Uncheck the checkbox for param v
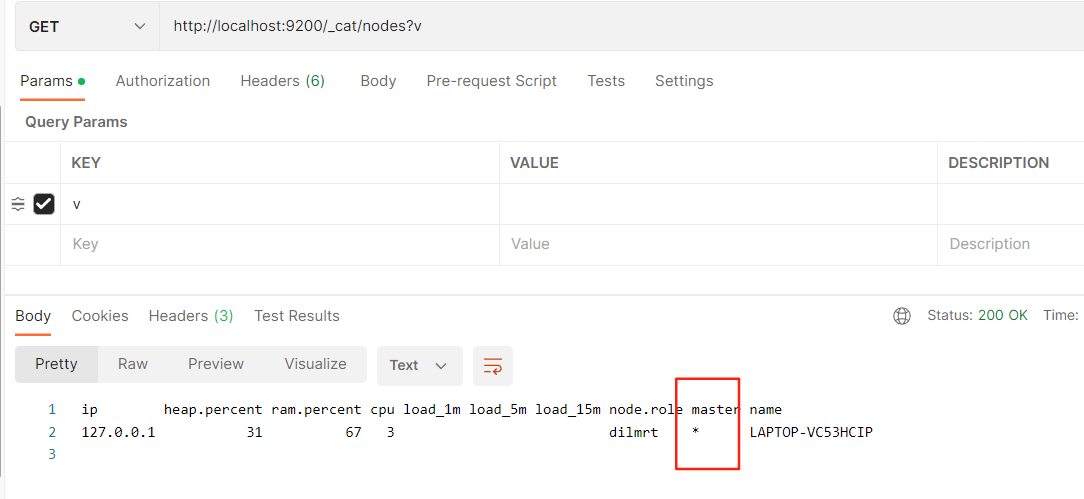The height and width of the screenshot is (499, 1084). click(44, 204)
